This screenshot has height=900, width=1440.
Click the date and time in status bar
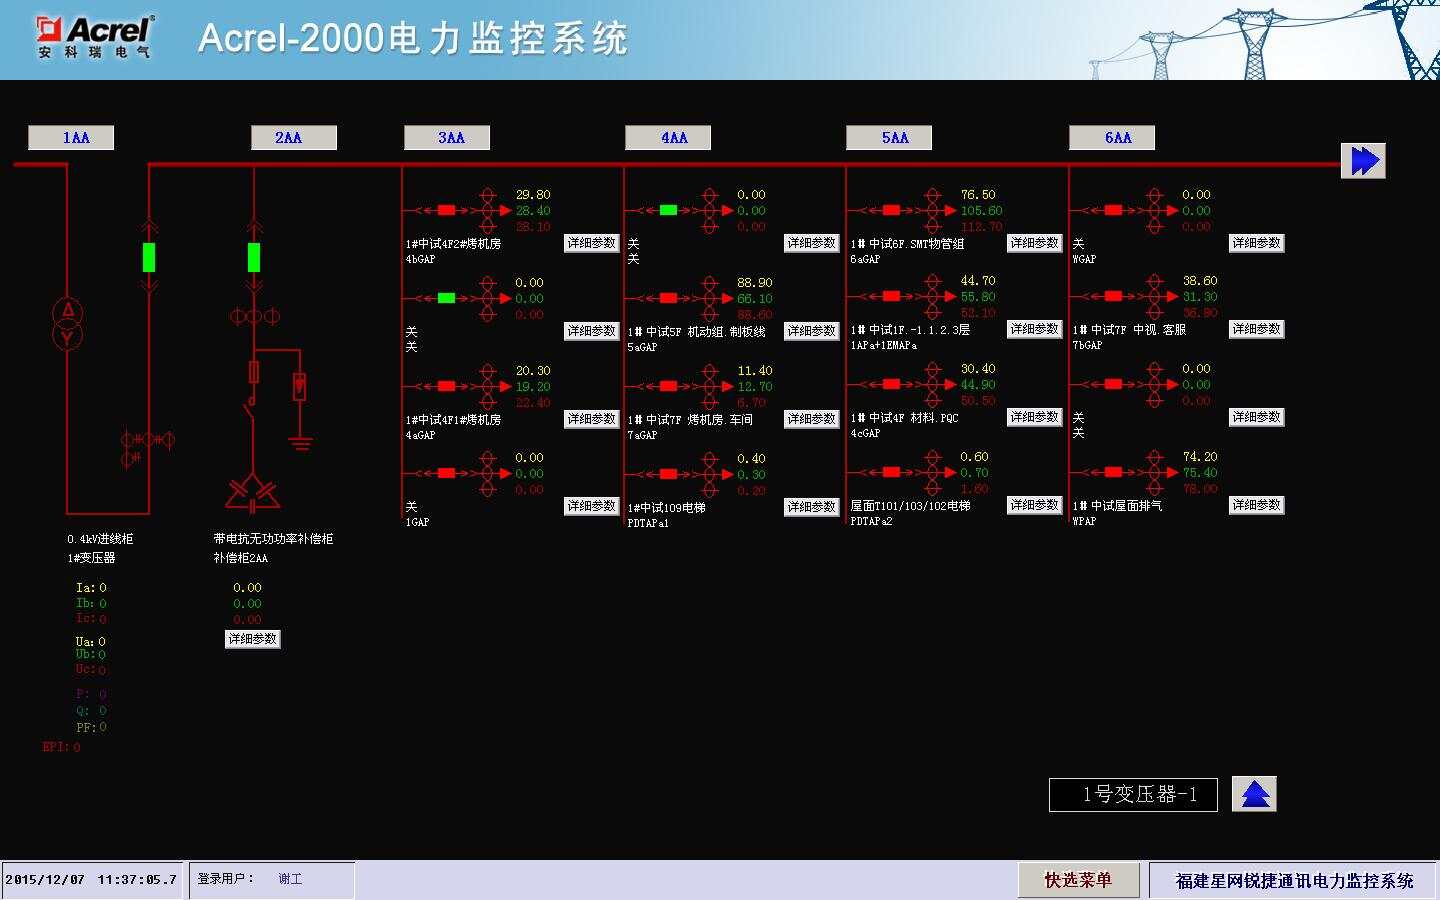click(x=91, y=880)
